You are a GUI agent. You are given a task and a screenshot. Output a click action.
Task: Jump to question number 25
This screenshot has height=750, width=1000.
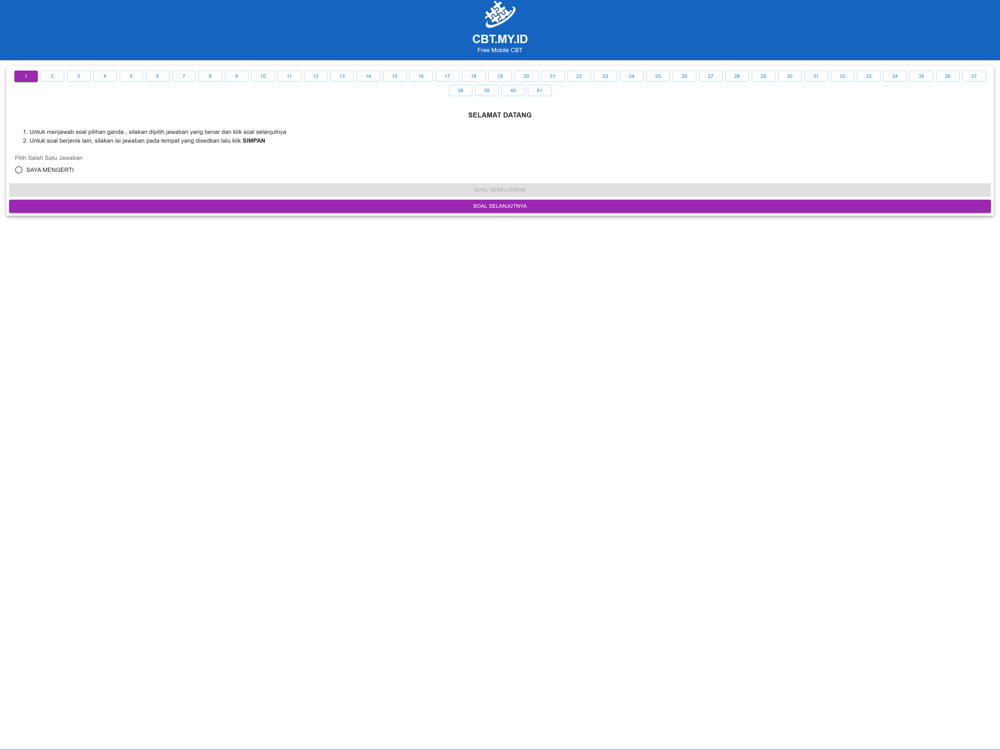point(658,76)
